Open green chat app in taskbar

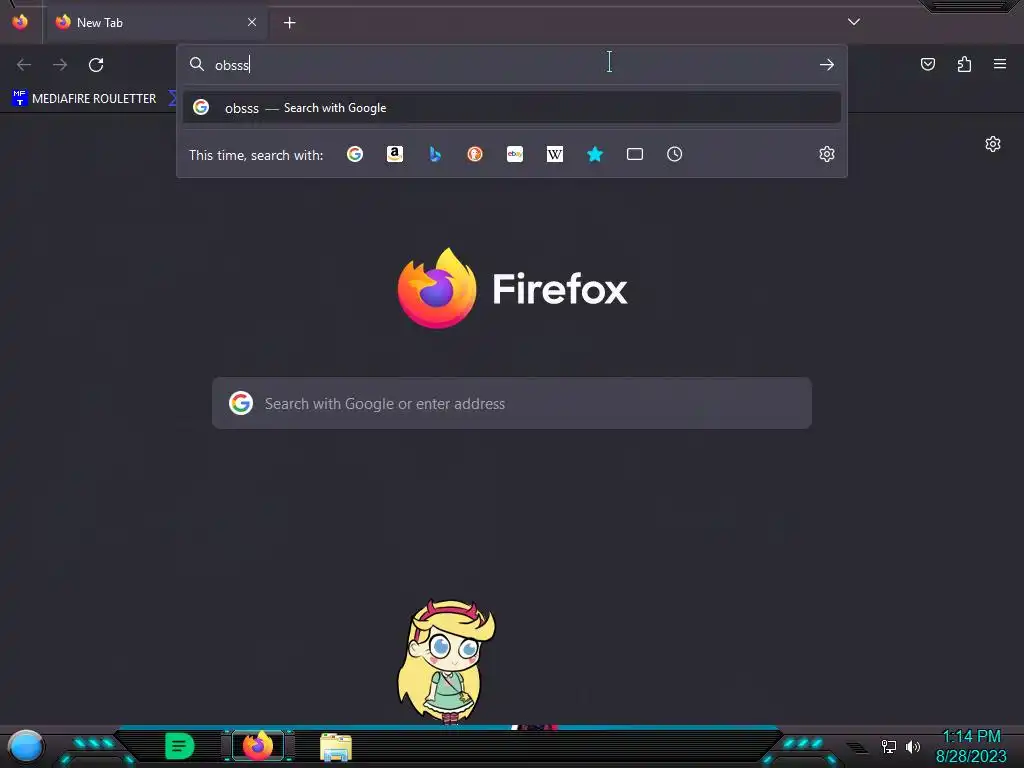point(180,746)
